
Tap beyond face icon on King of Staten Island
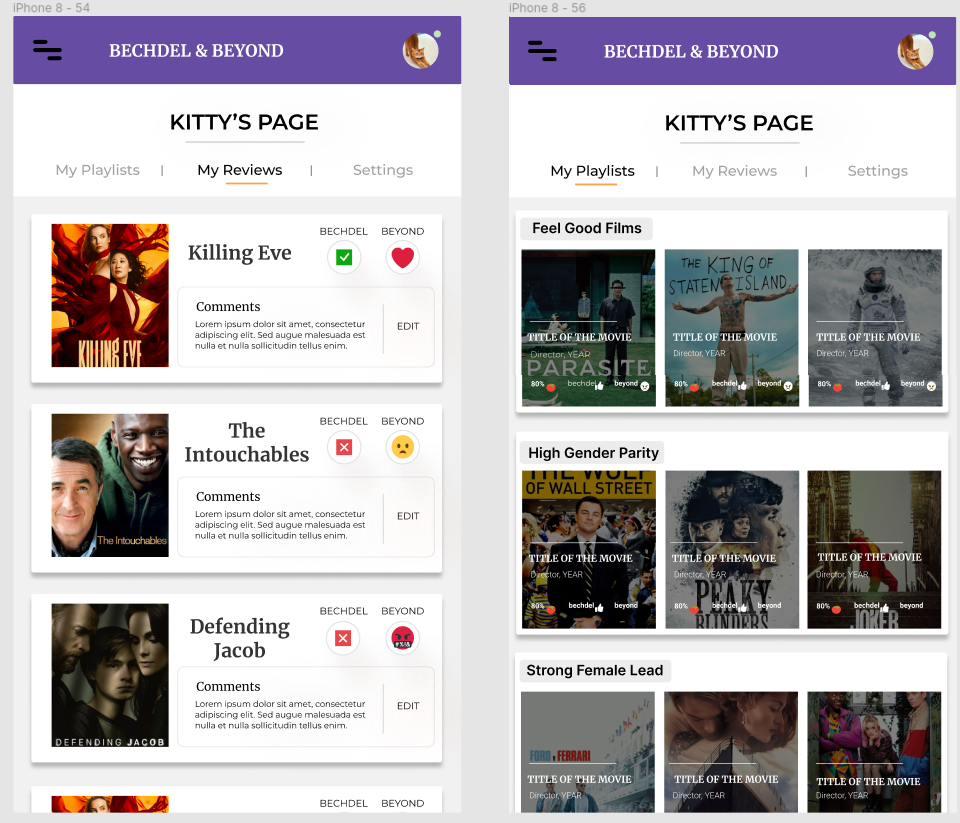point(788,386)
